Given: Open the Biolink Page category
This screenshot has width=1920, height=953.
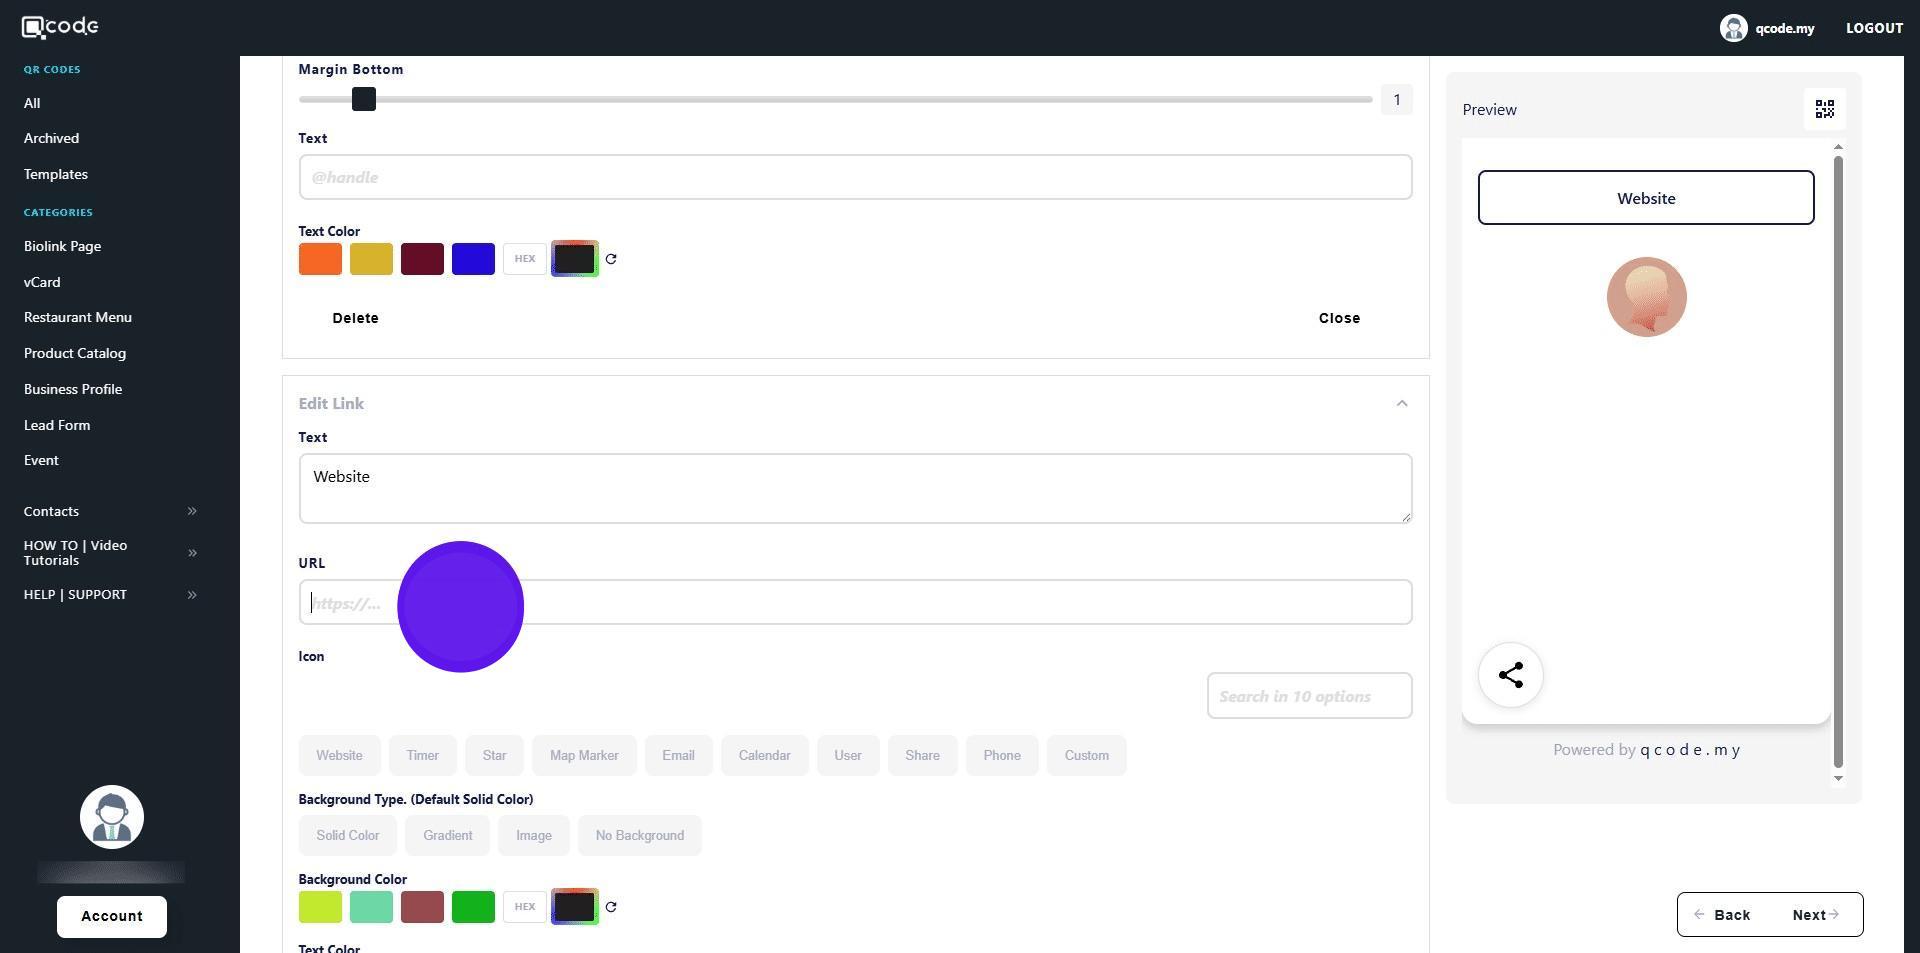Looking at the screenshot, I should pyautogui.click(x=62, y=246).
